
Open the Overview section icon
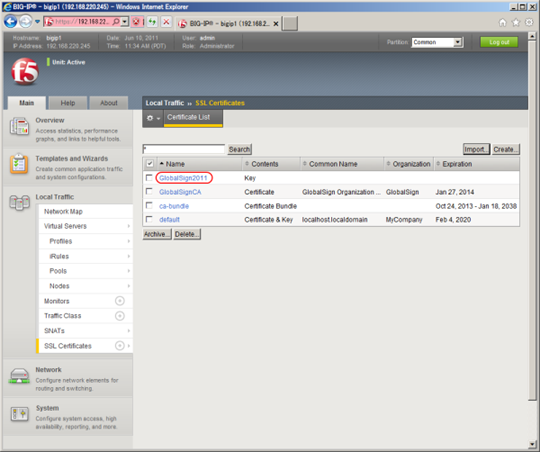click(19, 126)
